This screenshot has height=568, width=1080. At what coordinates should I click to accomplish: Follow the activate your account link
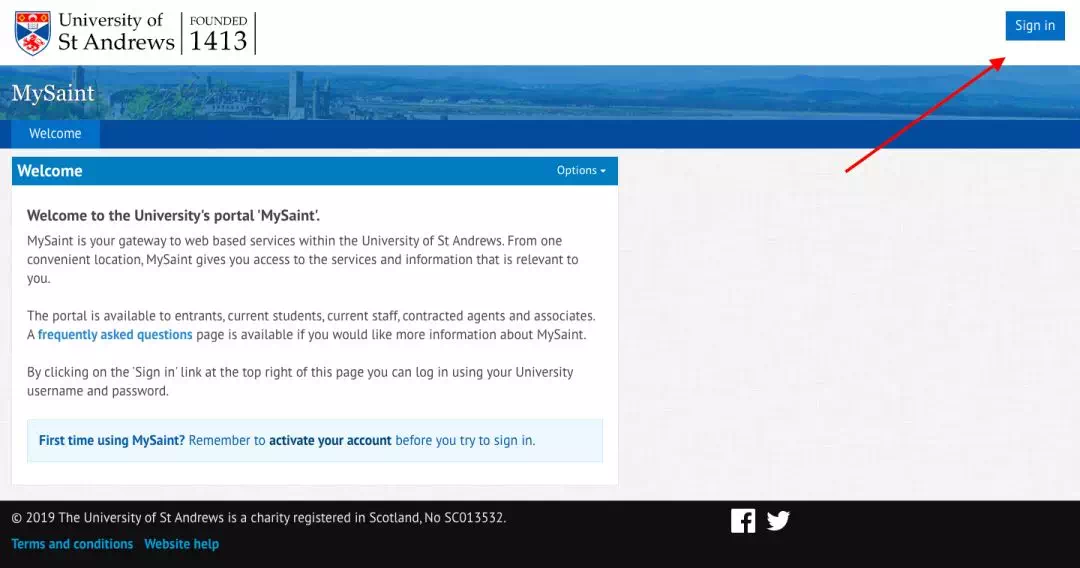pyautogui.click(x=330, y=441)
